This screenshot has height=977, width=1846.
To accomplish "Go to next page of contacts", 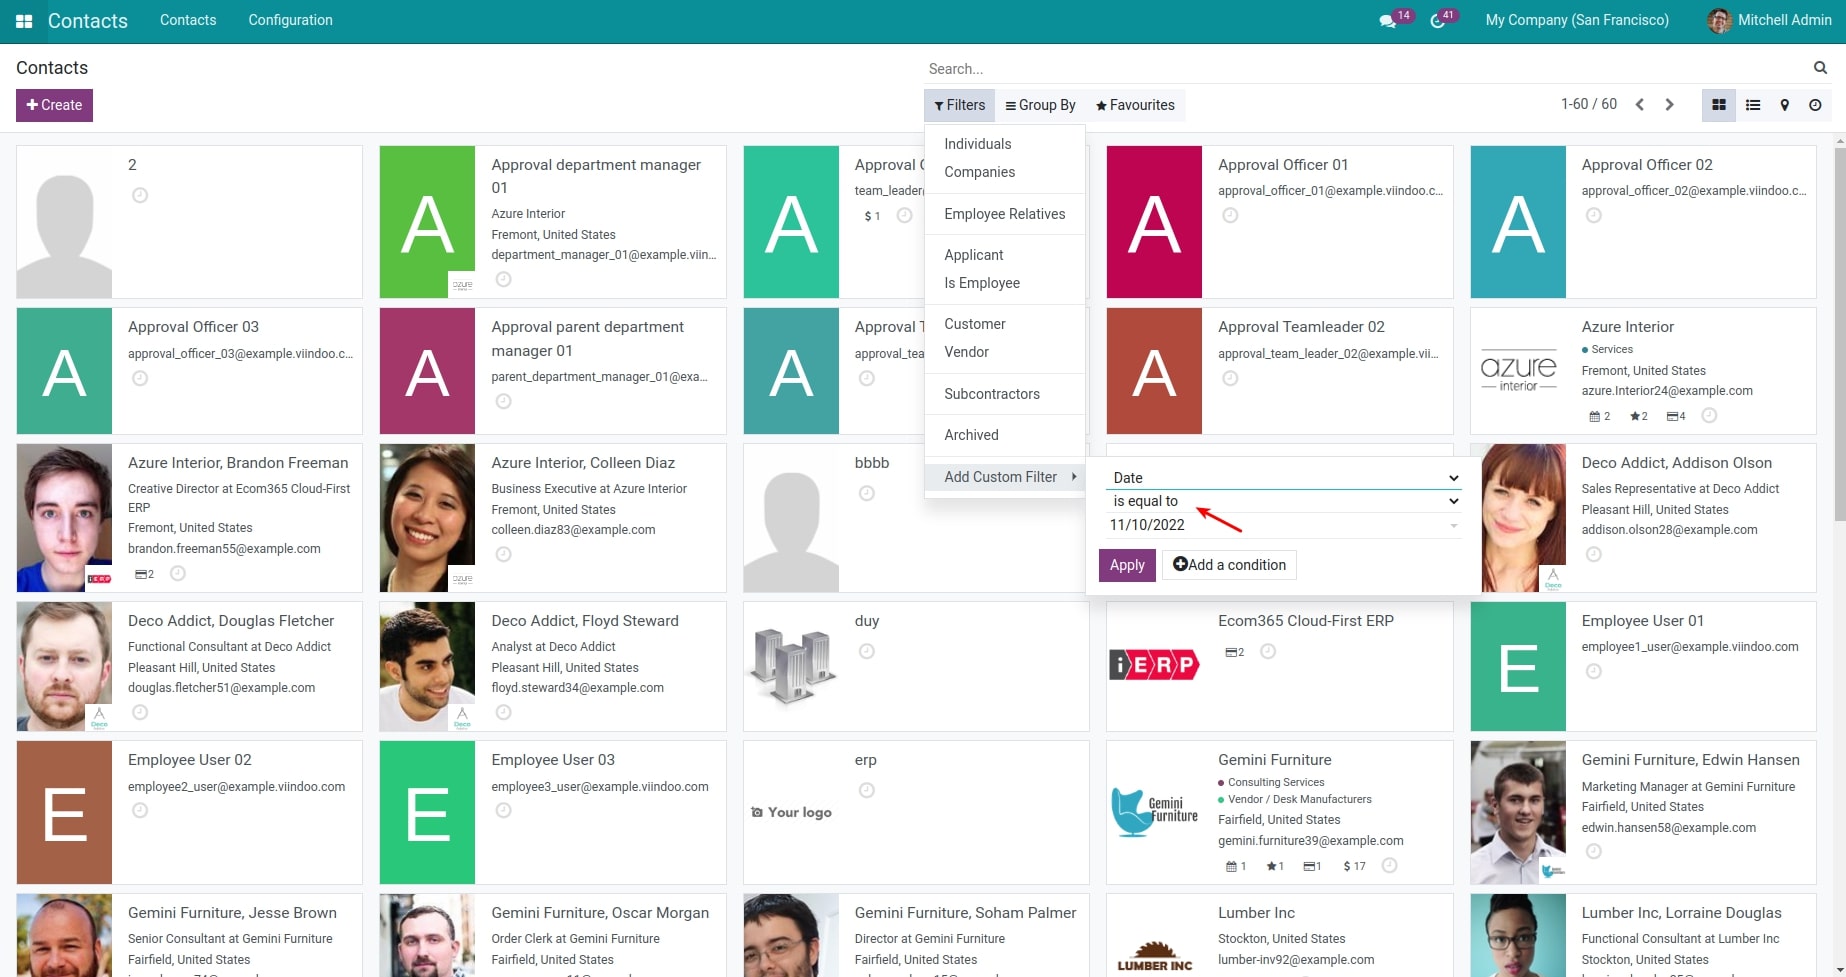I will click(1669, 105).
